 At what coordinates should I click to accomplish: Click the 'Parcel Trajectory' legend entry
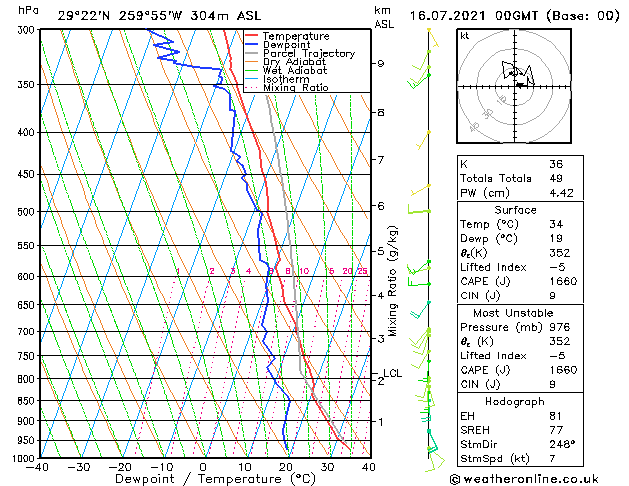[x=309, y=53]
